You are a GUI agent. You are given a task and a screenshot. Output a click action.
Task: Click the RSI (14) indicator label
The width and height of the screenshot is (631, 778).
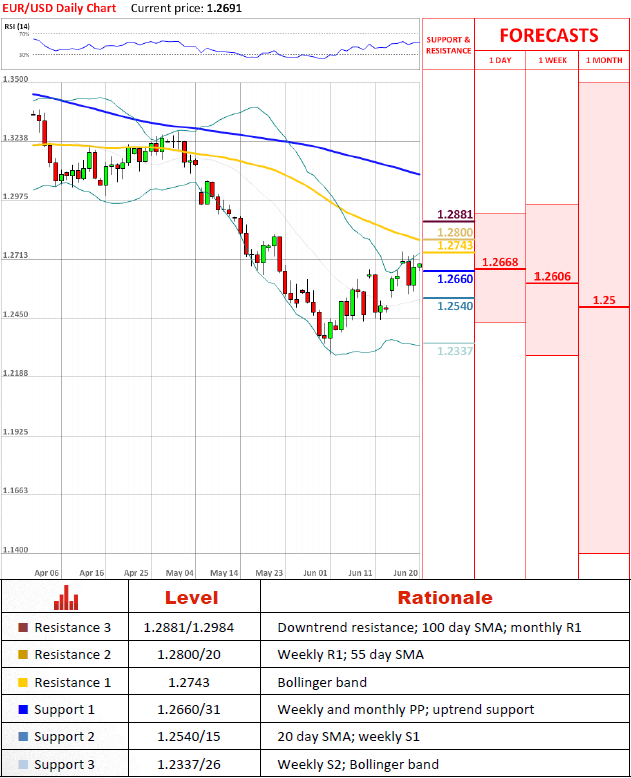click(x=17, y=26)
